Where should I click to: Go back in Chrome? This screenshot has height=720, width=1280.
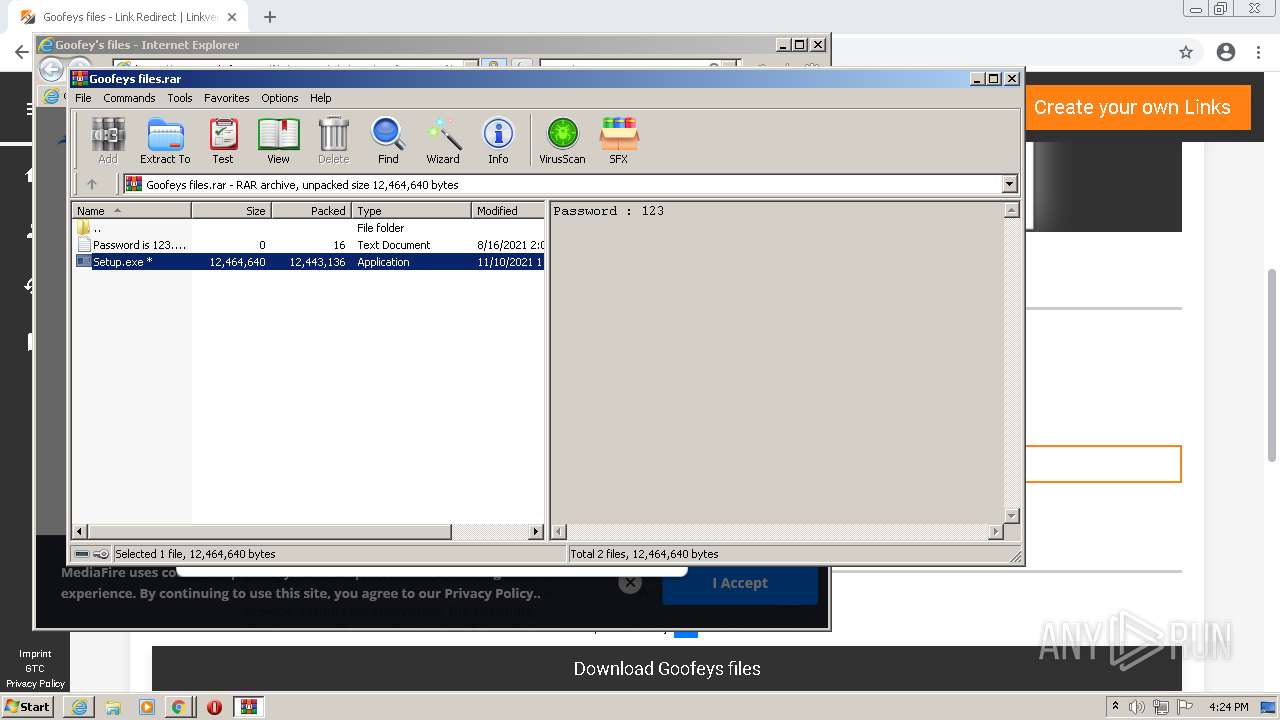(x=21, y=52)
